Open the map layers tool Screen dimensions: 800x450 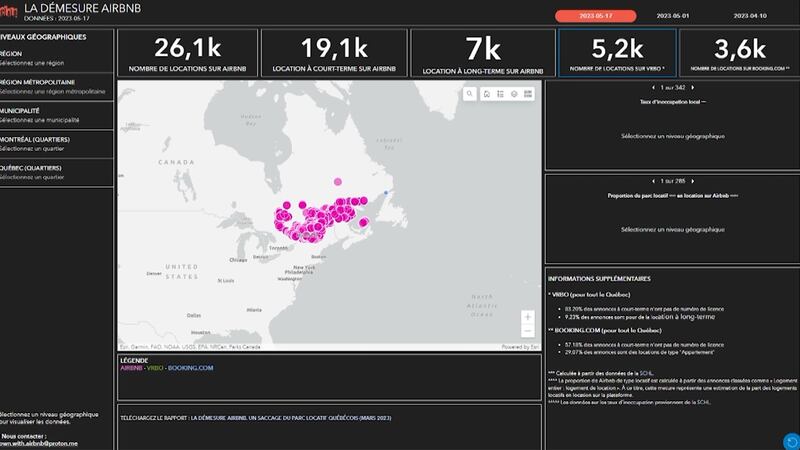click(x=513, y=94)
